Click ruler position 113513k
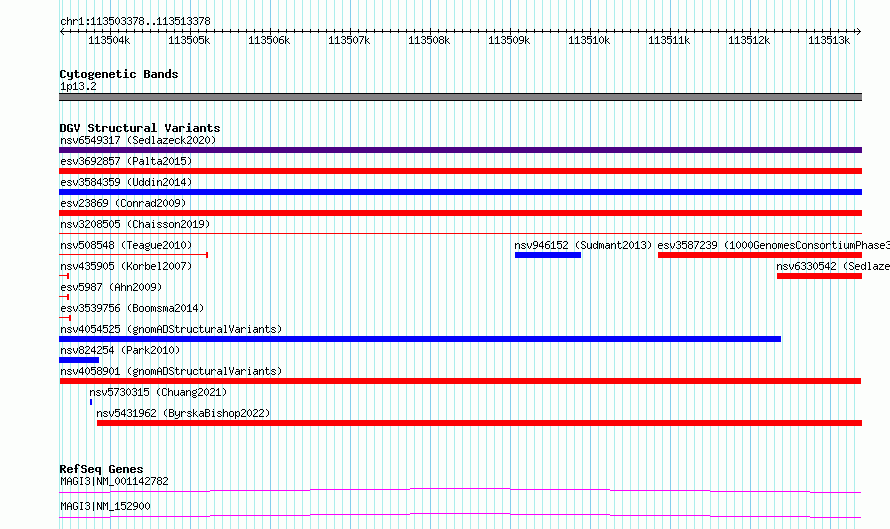 pos(829,40)
